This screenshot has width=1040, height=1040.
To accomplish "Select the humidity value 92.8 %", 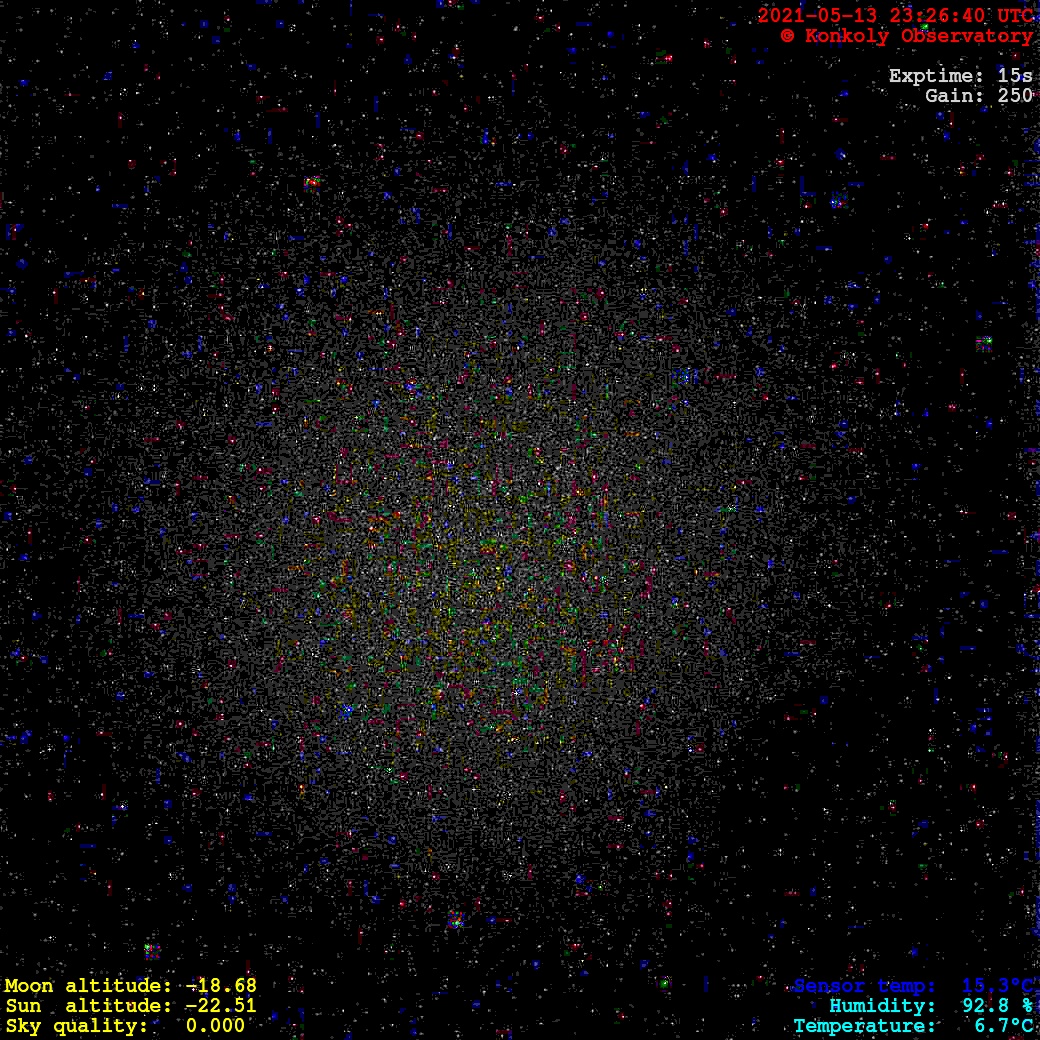I will click(x=997, y=1006).
